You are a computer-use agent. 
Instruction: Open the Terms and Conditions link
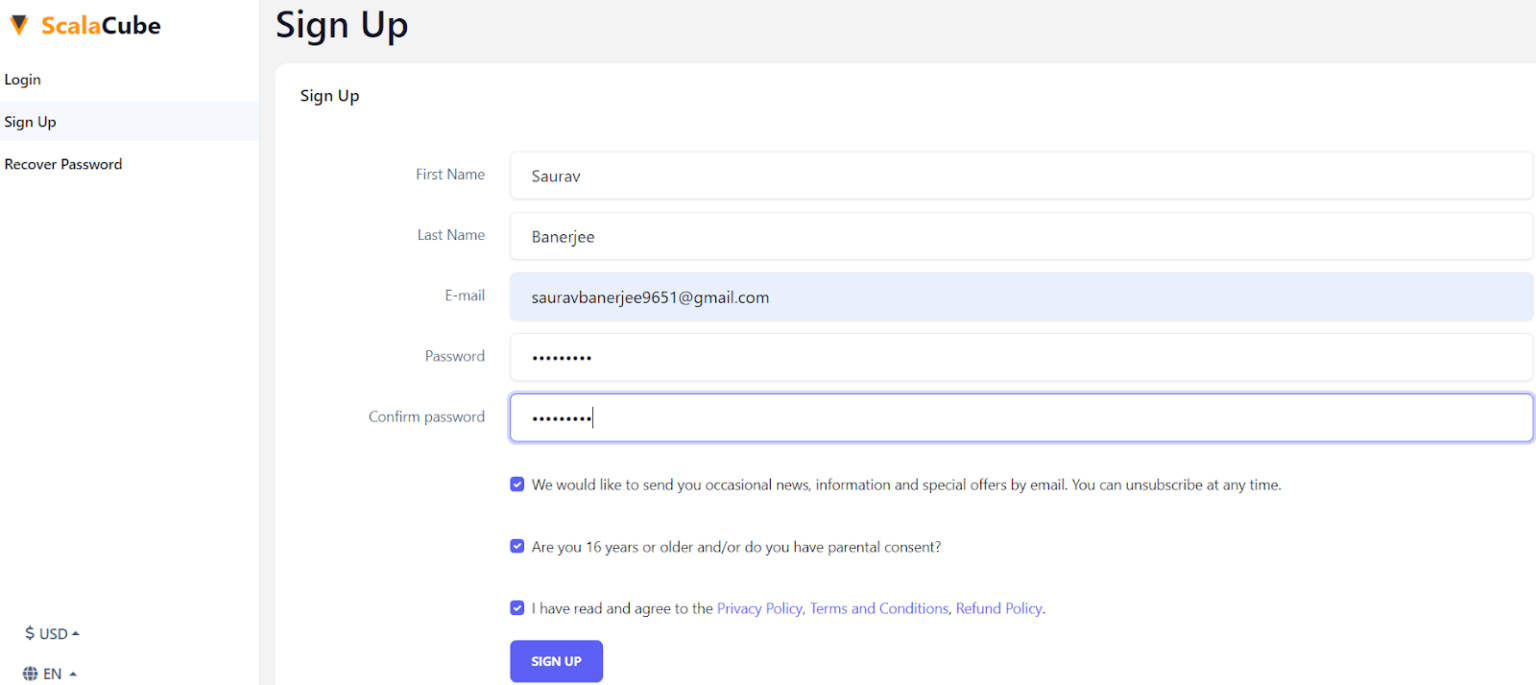coord(879,608)
